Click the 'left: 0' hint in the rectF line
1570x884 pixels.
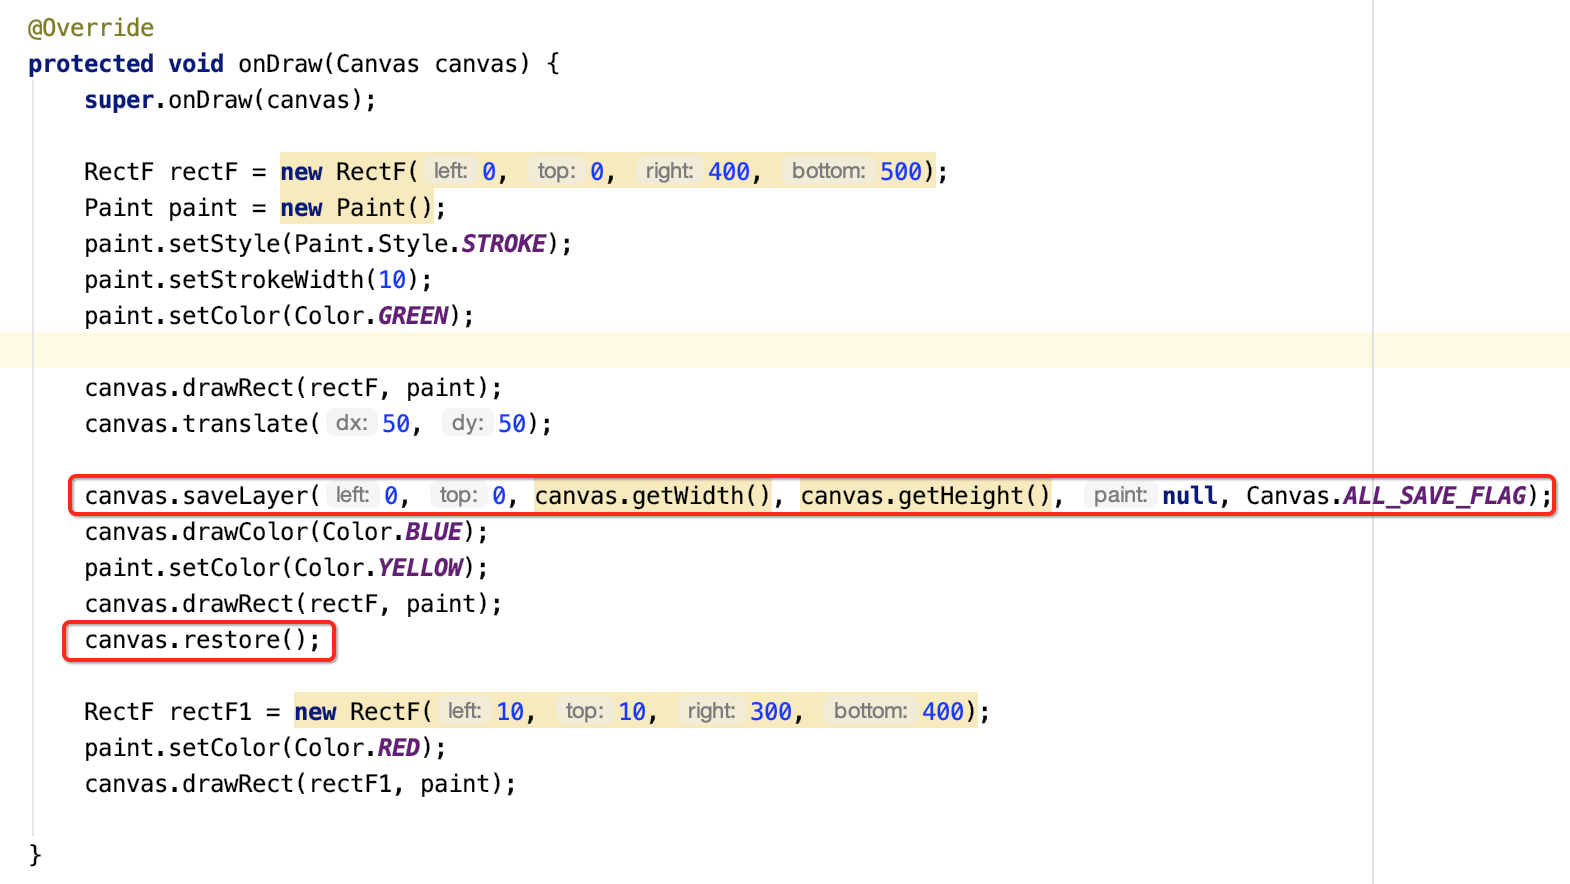coord(462,171)
